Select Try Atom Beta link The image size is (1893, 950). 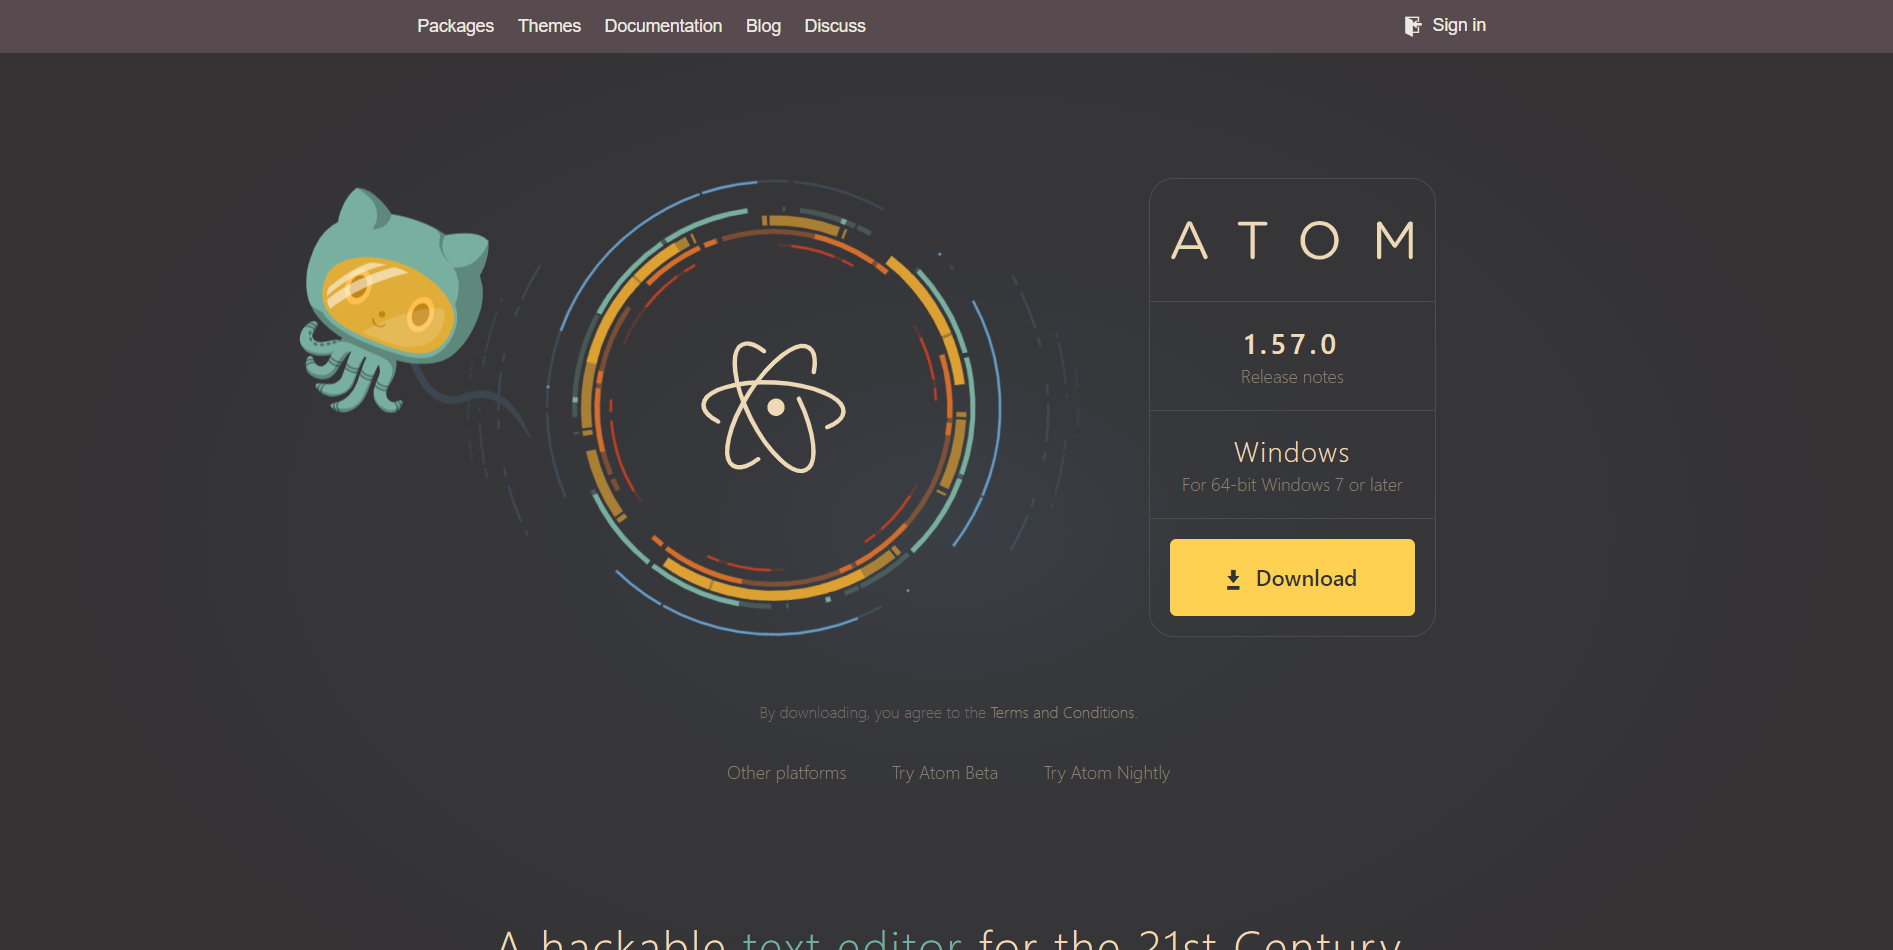tap(945, 773)
